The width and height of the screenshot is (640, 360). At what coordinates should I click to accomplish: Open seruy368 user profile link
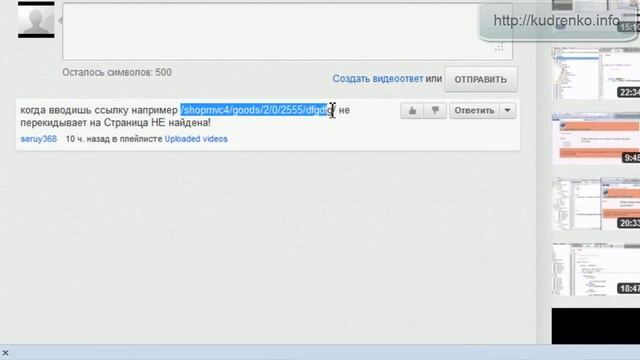pos(39,139)
